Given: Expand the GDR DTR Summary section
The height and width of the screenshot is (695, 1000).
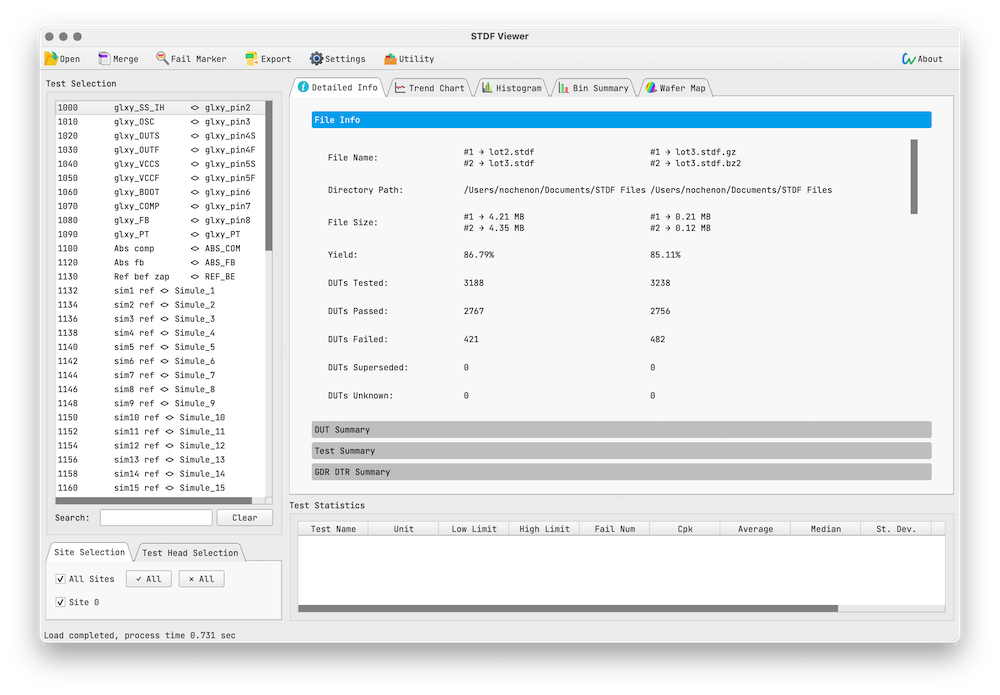Looking at the screenshot, I should pos(621,472).
